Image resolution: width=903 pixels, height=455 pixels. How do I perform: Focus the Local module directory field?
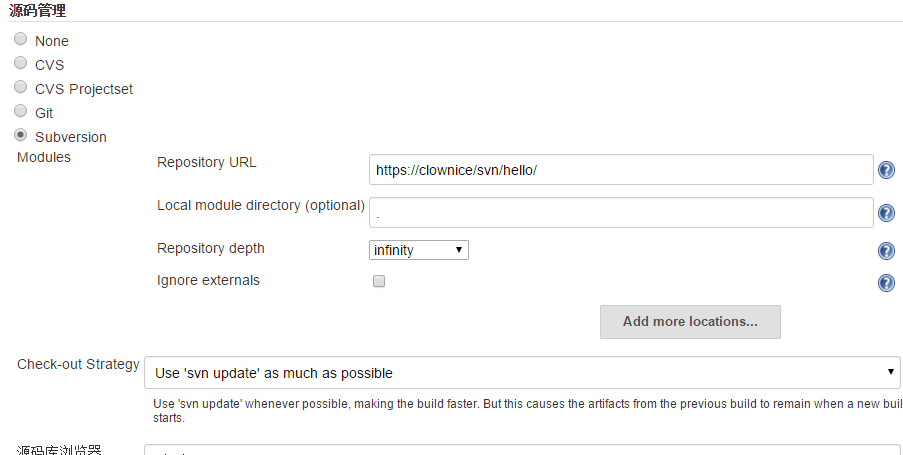coord(621,213)
